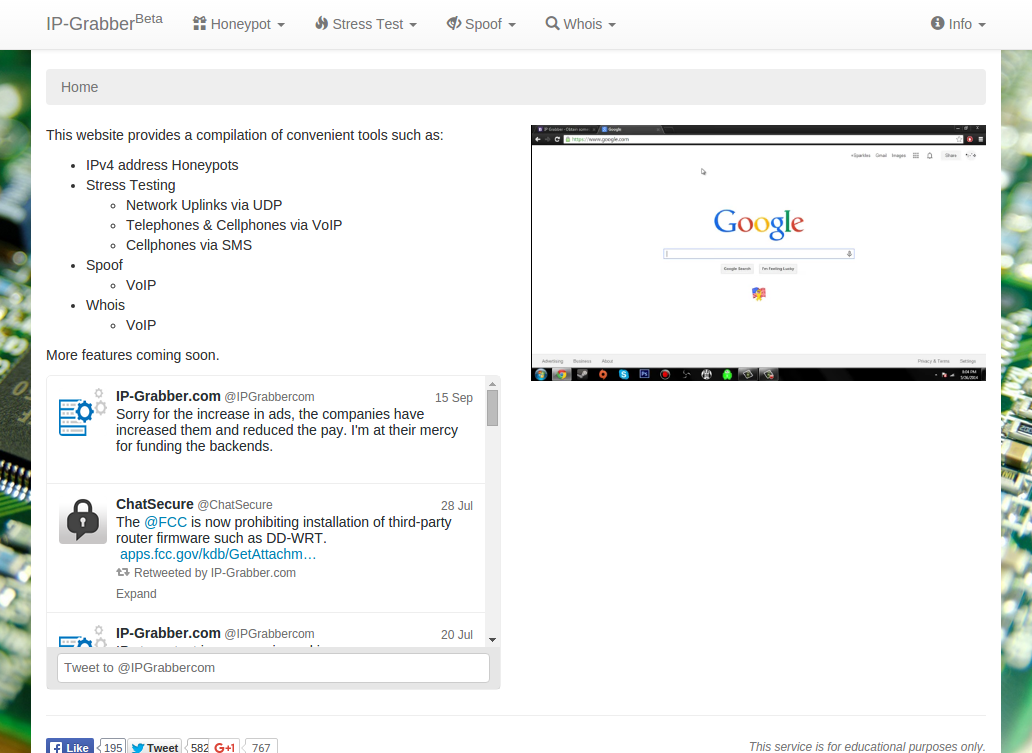Image resolution: width=1032 pixels, height=753 pixels.
Task: Click the retweet icon by Retweeted by IP-Grabber.com
Action: coord(123,573)
